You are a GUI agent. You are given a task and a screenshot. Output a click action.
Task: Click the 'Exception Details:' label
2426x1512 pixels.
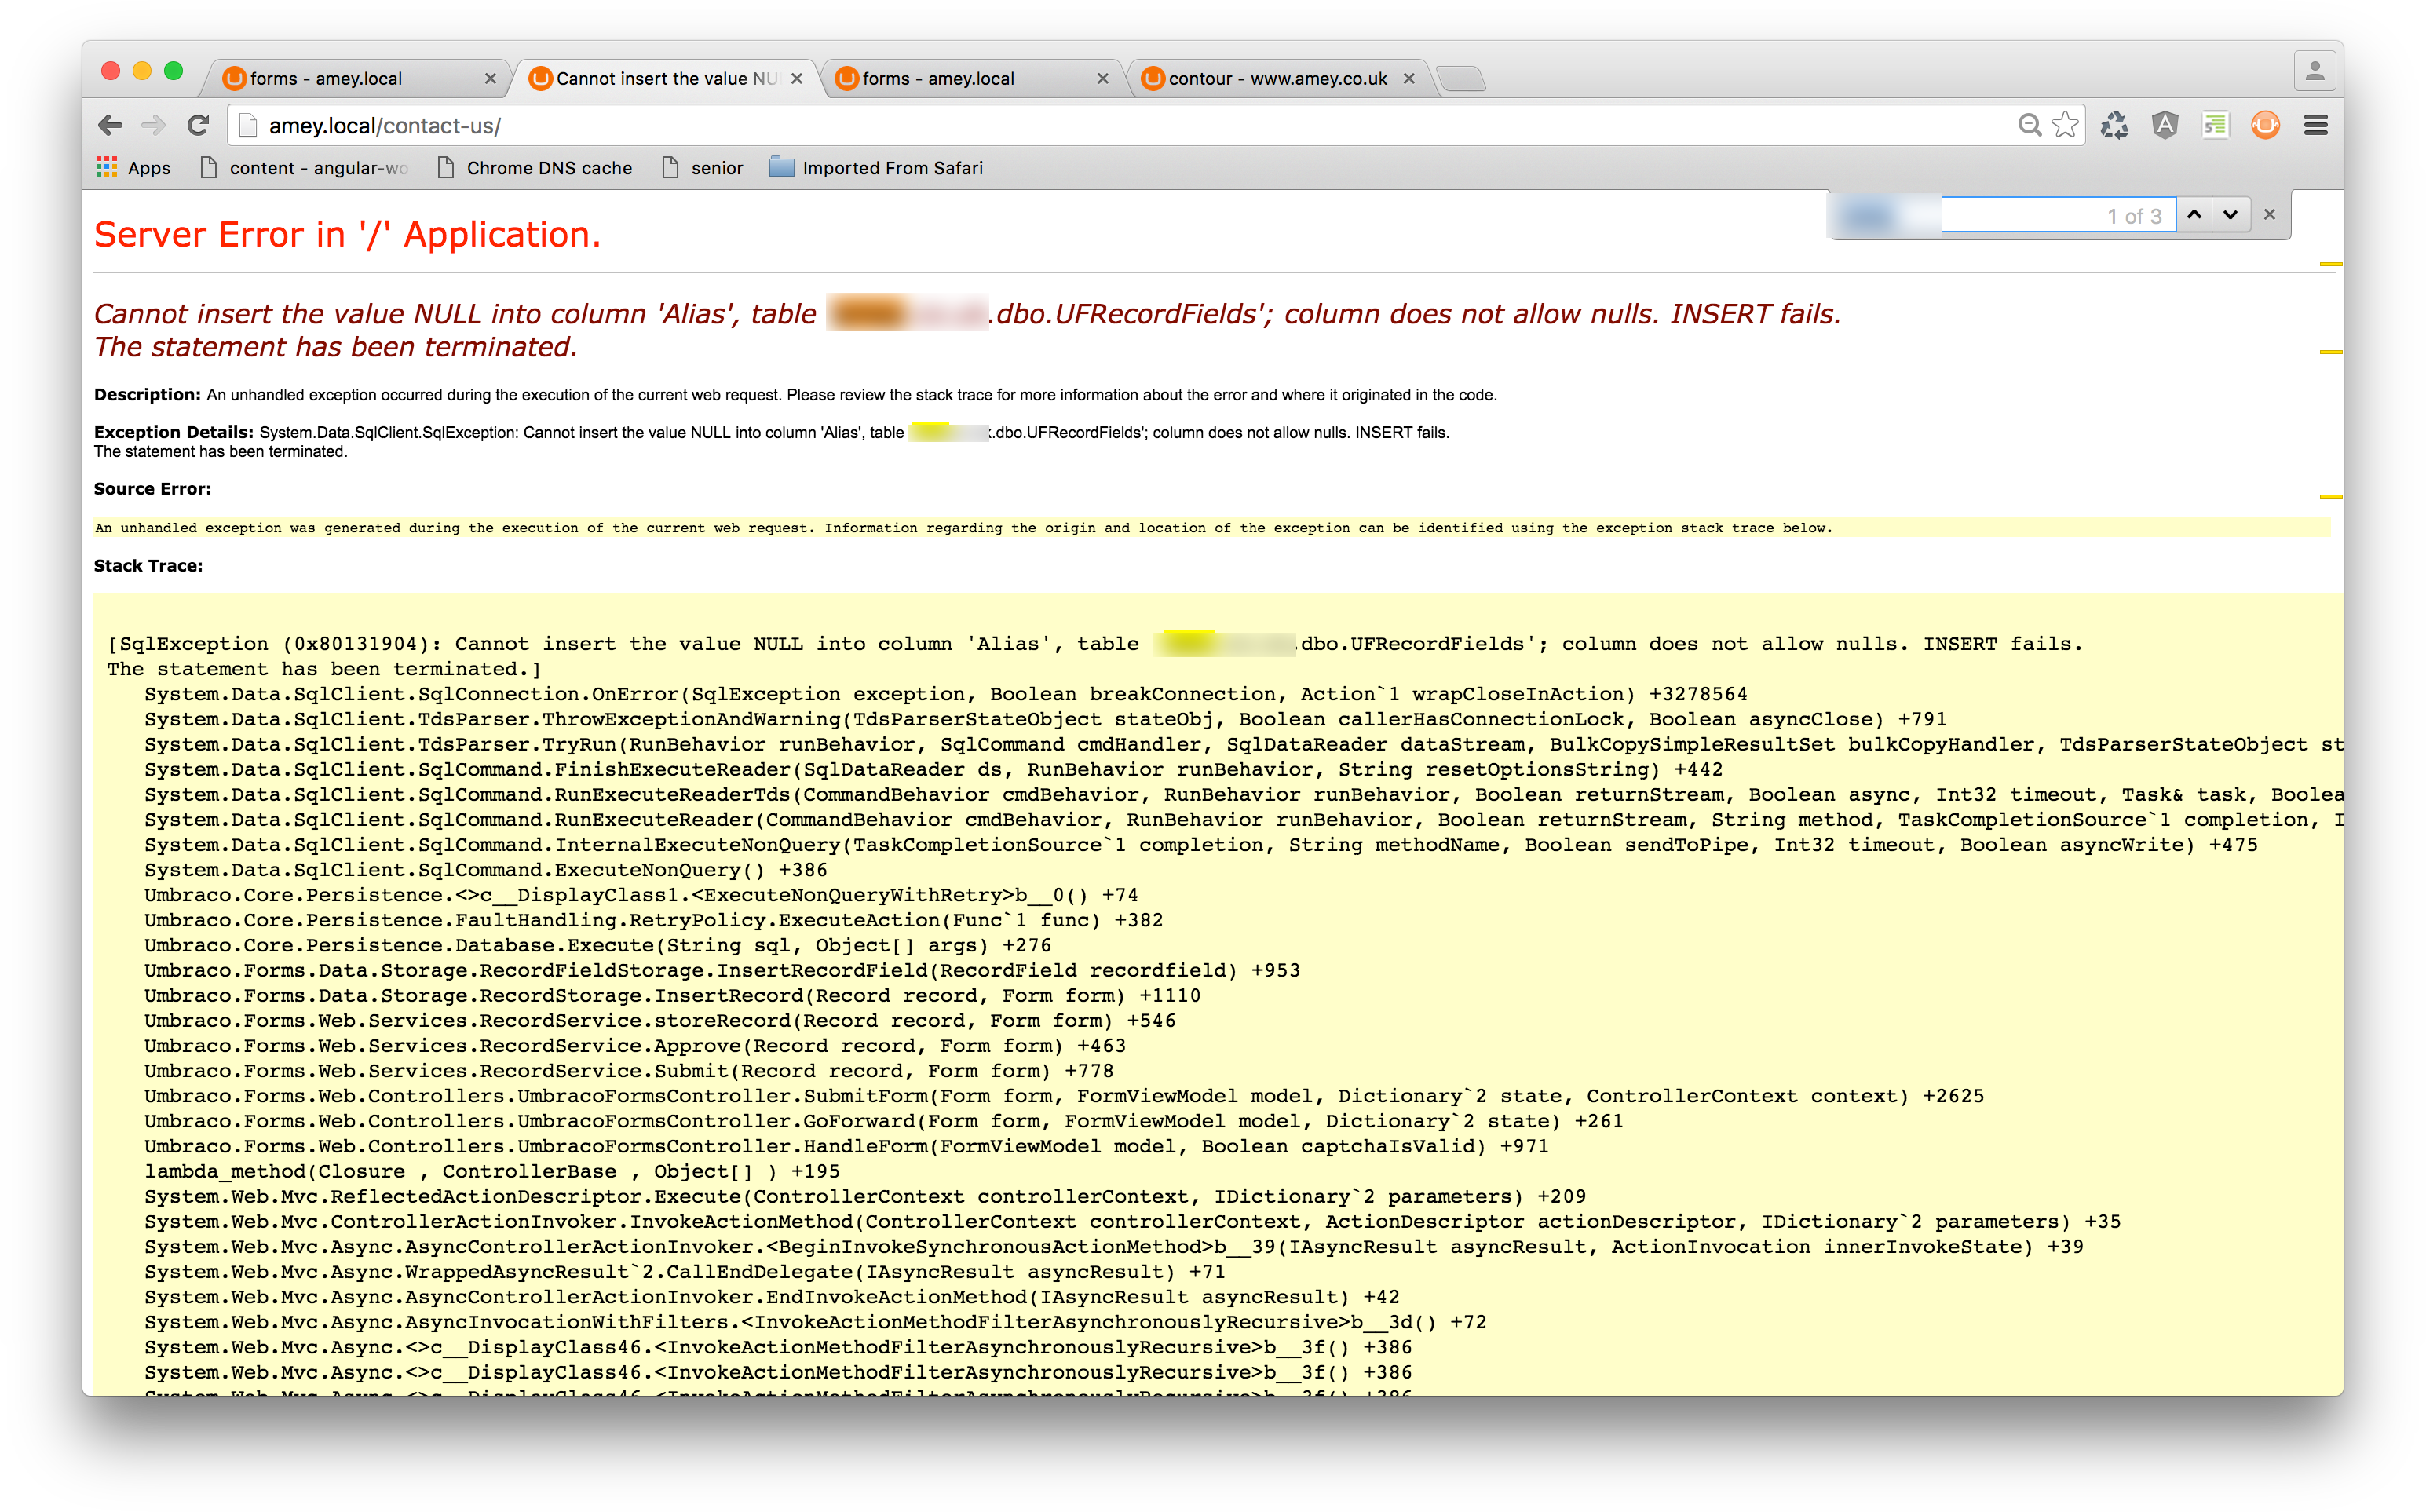(174, 432)
